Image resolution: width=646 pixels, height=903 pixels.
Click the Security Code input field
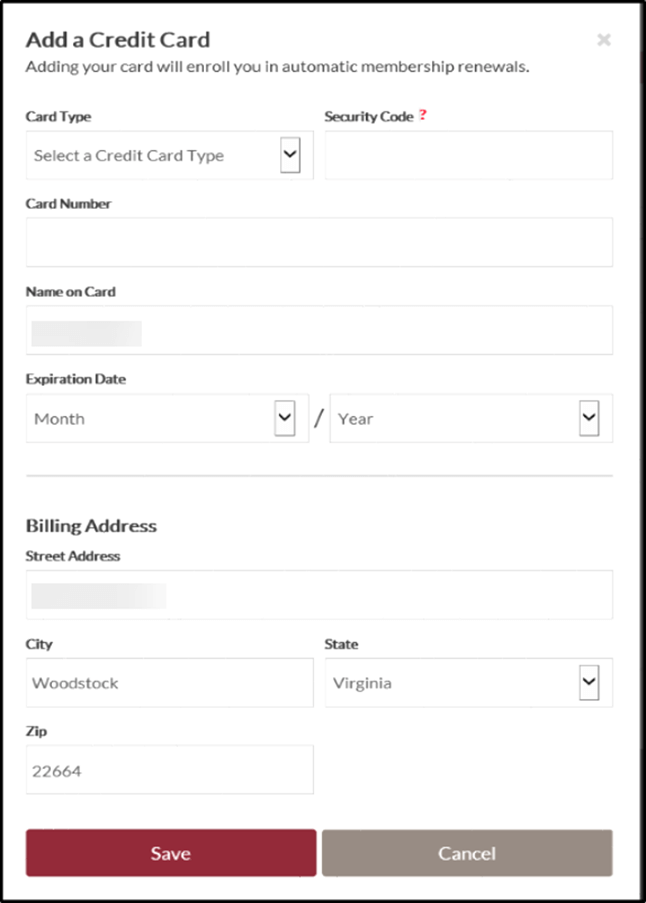click(469, 155)
